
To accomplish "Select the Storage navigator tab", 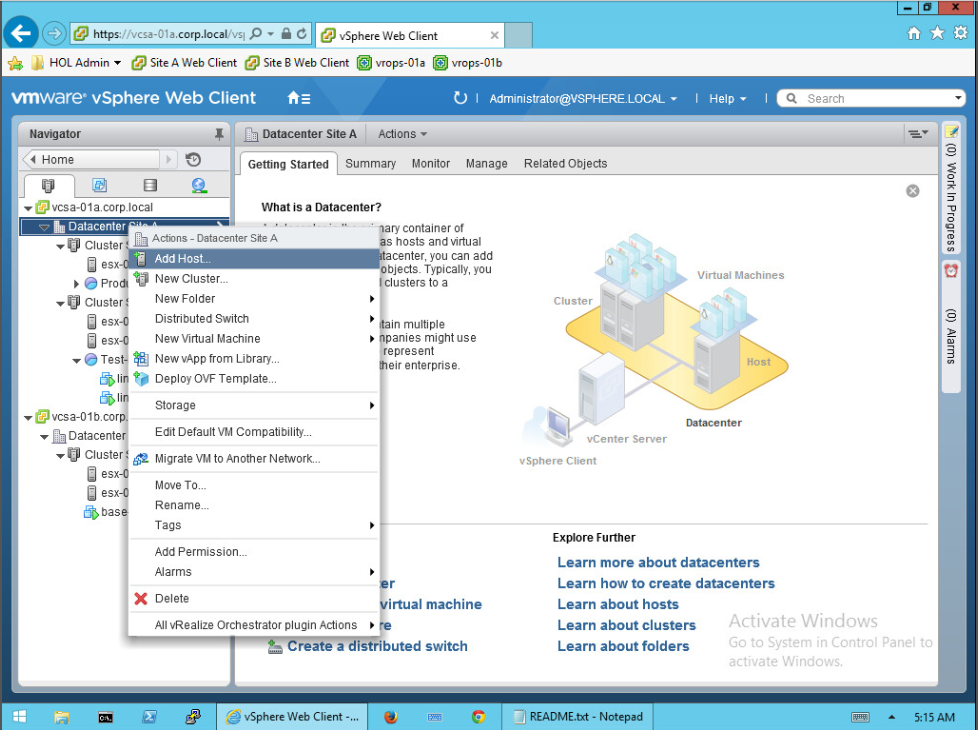I will [150, 185].
